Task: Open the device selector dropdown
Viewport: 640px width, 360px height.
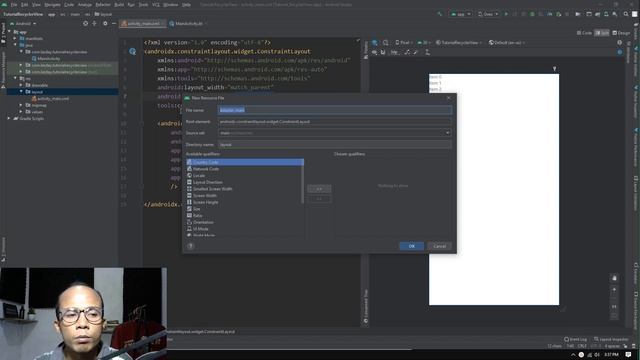Action: [x=488, y=14]
